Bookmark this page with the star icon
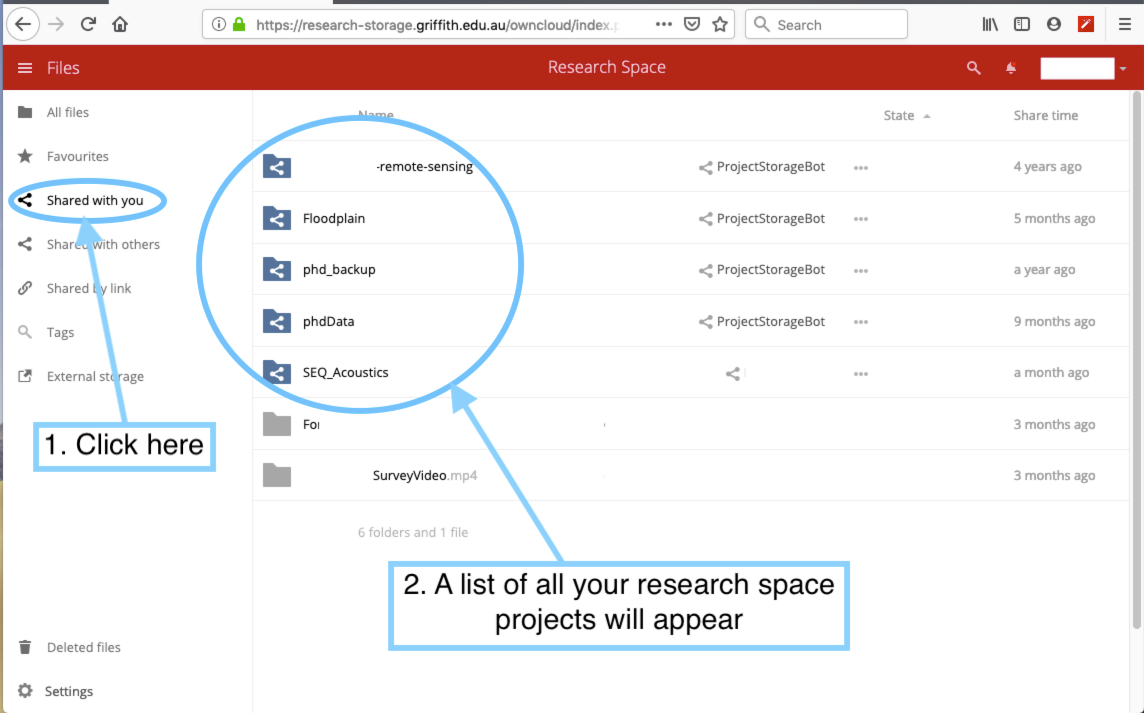 click(x=720, y=24)
